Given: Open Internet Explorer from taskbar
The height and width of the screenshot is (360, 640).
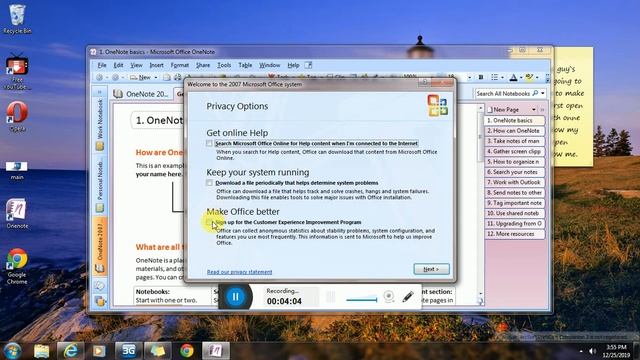Looking at the screenshot, I should click(70, 351).
